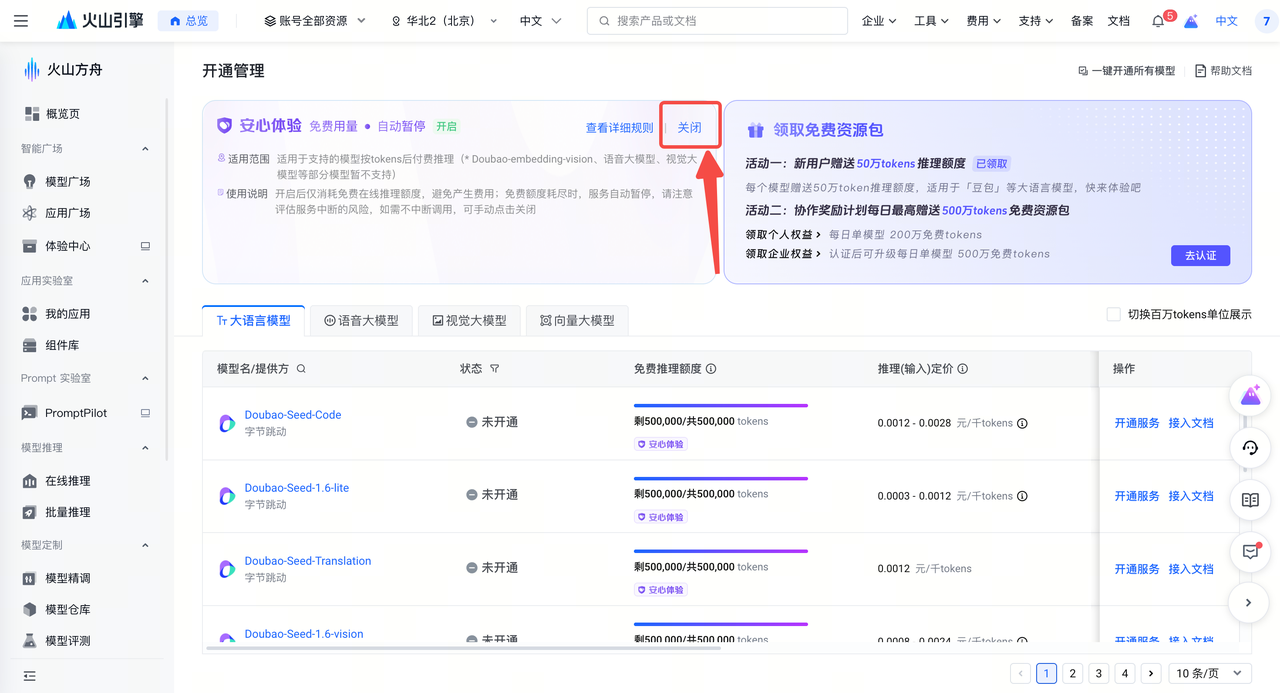
Task: Switch to the 语音大模型 tab
Action: [x=361, y=321]
